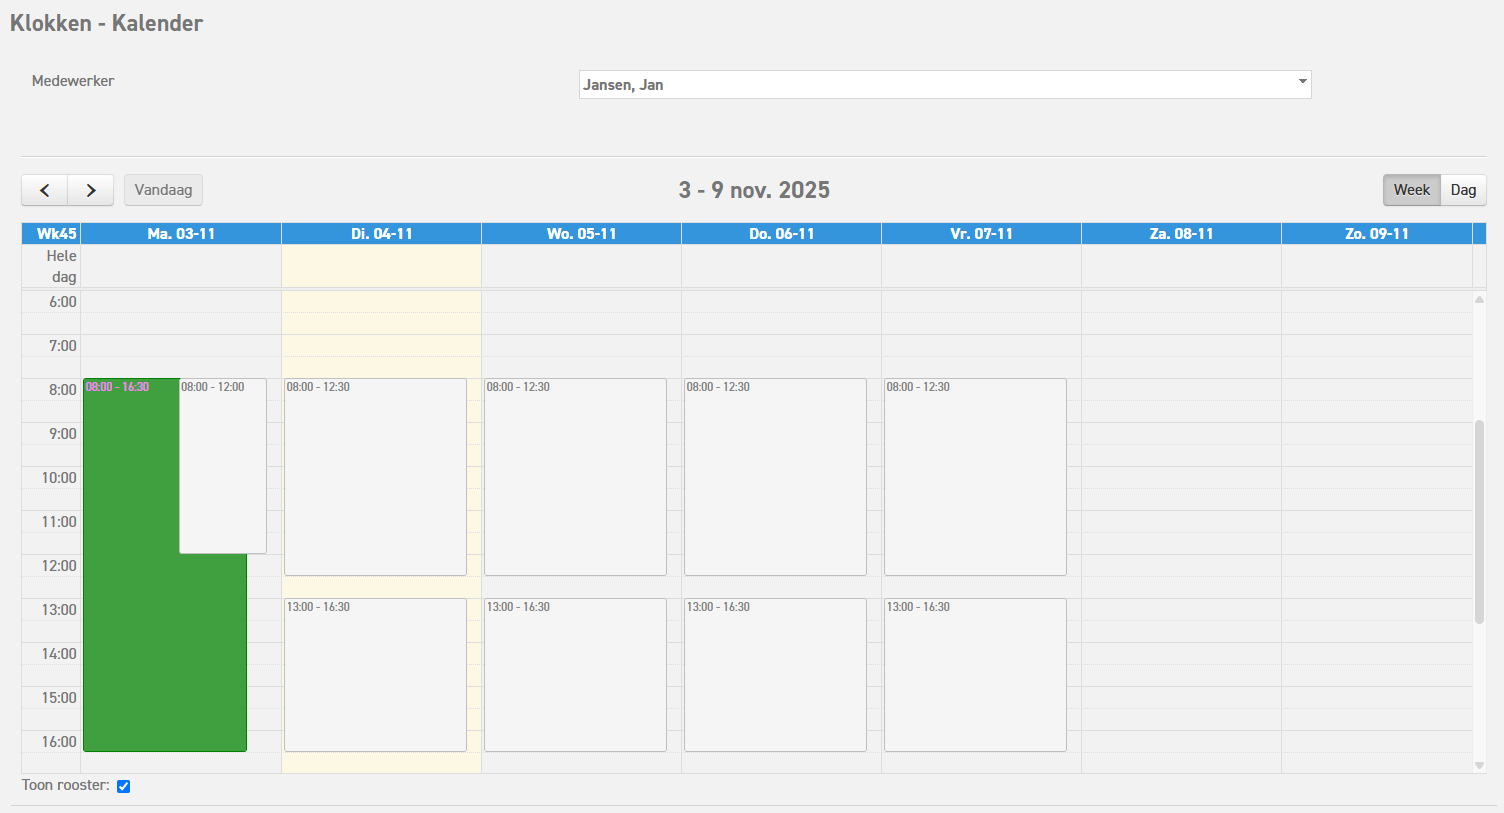Click the calendar vertical scrollbar thumb
The height and width of the screenshot is (813, 1504).
(1479, 520)
